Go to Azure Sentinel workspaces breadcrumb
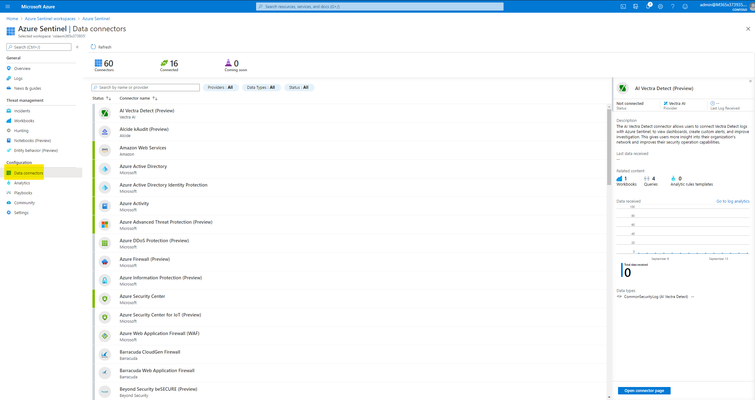Screen dimensions: 755x400 50,19
